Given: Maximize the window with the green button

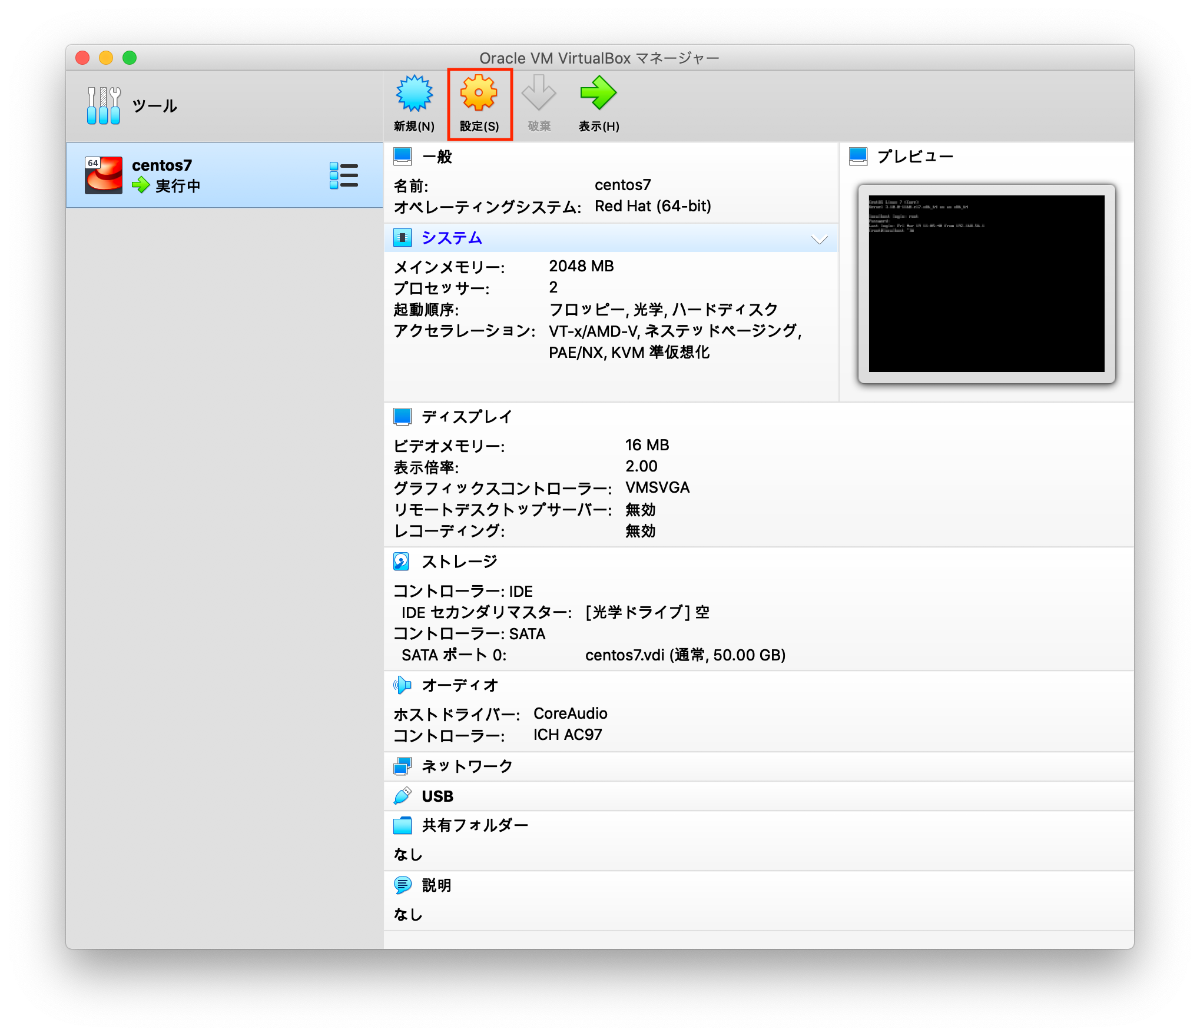Looking at the screenshot, I should pyautogui.click(x=129, y=58).
